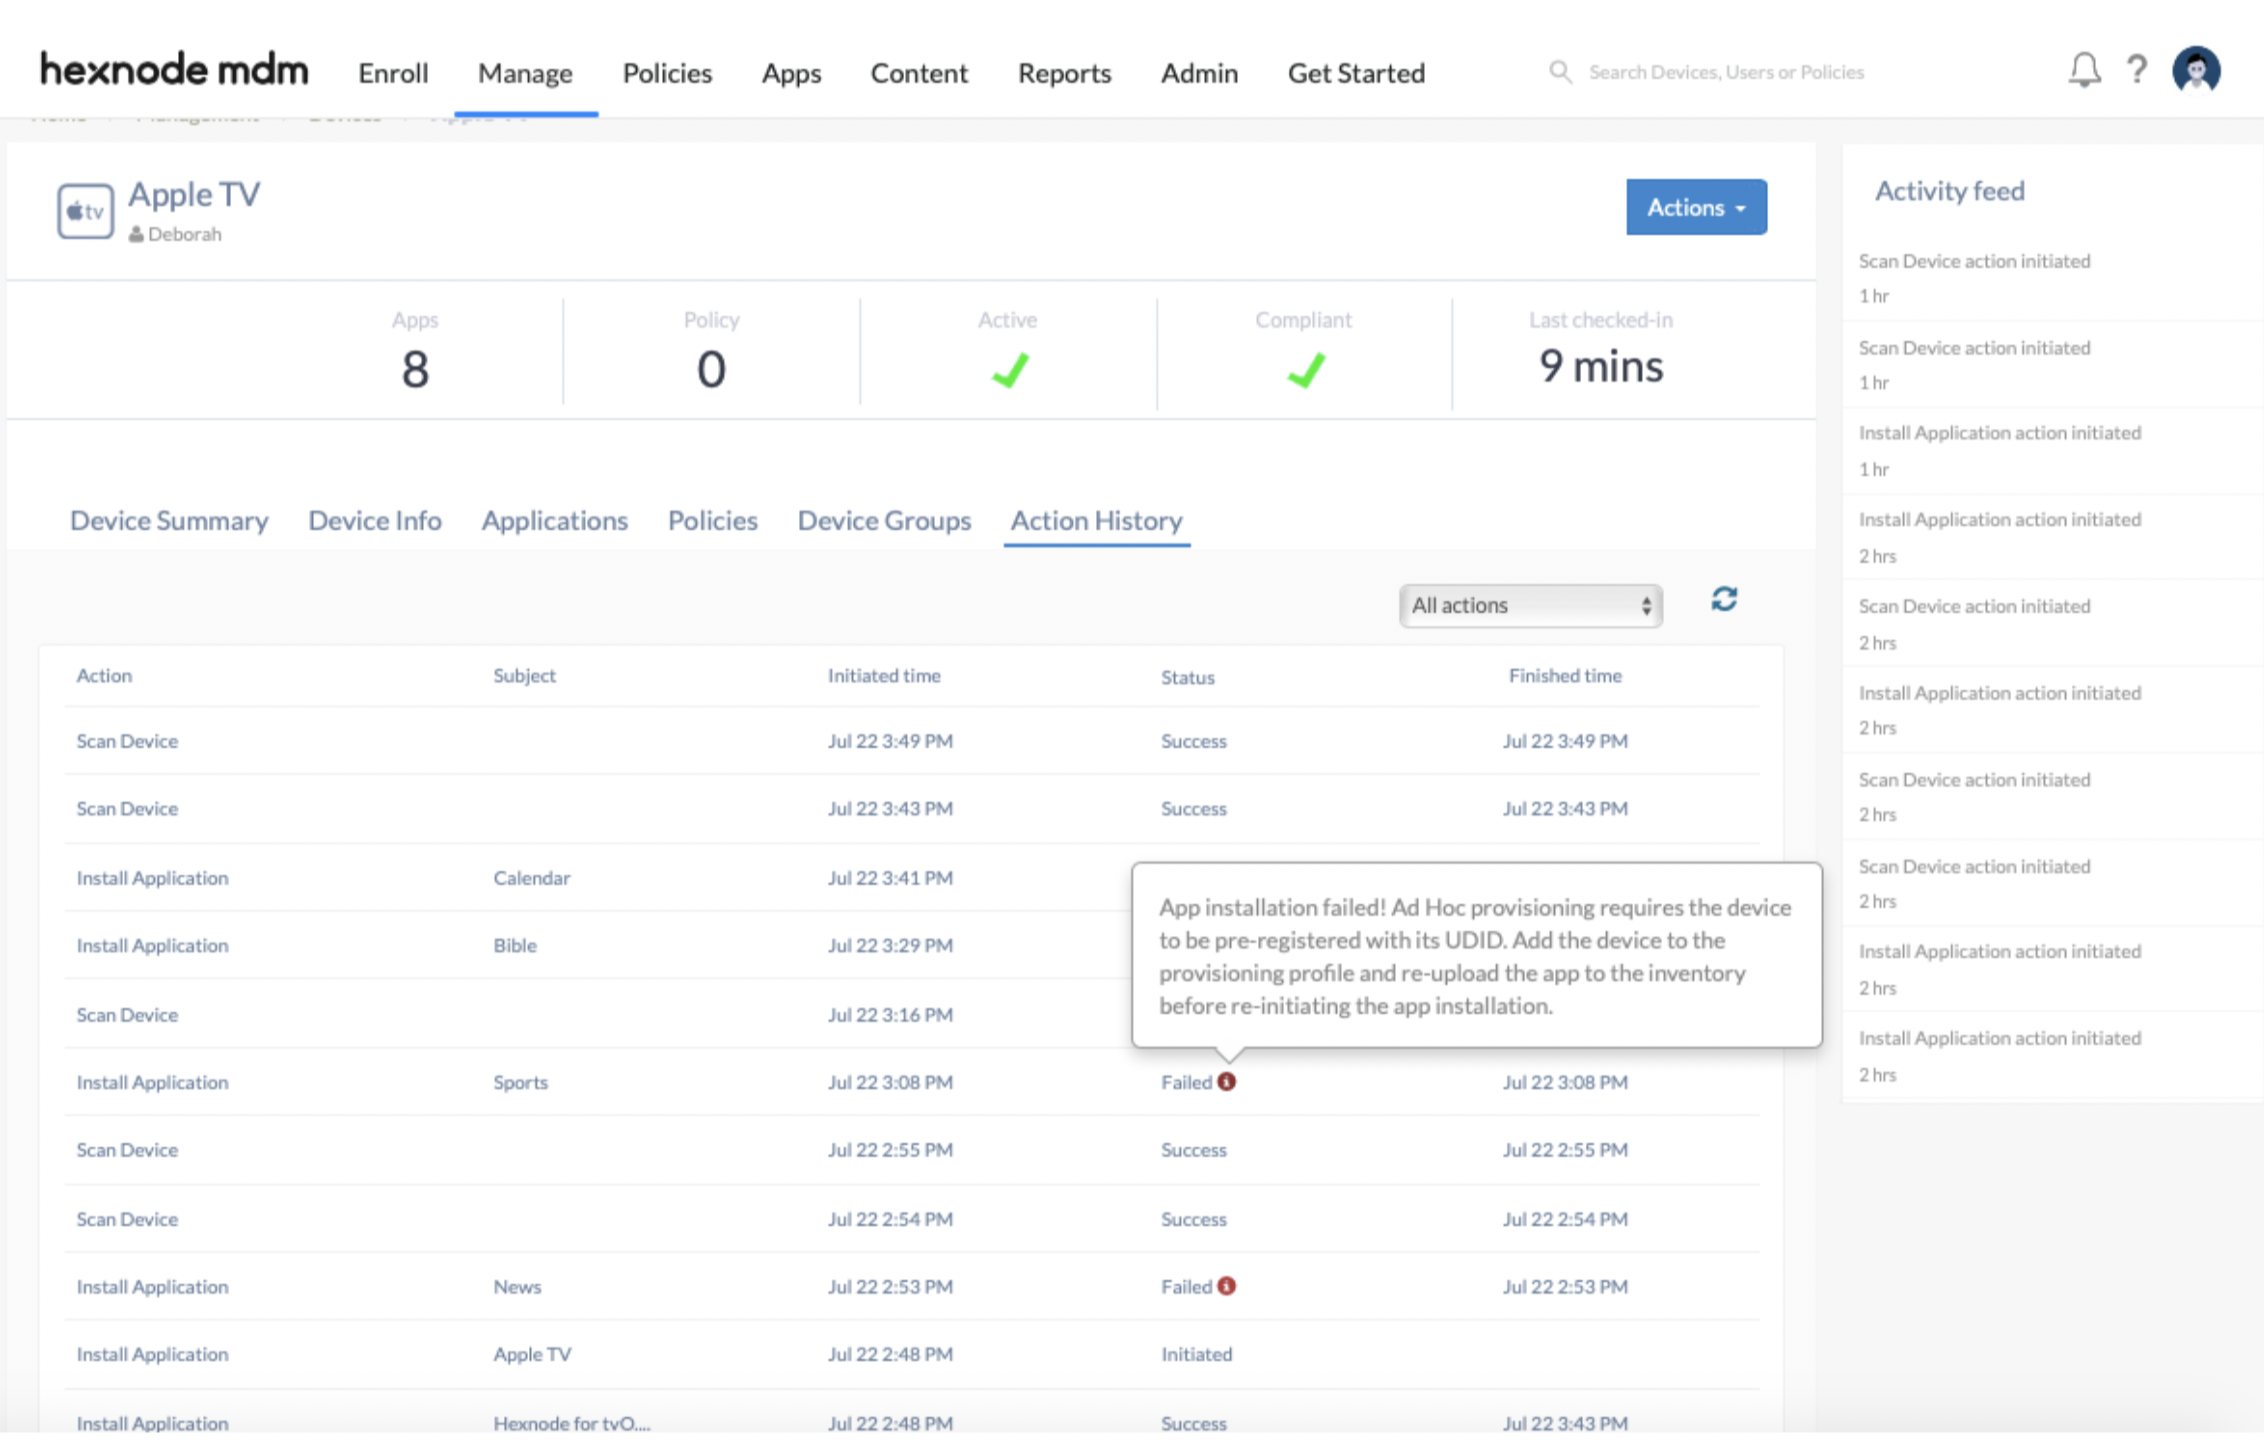
Task: Click the Apple TV device title
Action: 194,193
